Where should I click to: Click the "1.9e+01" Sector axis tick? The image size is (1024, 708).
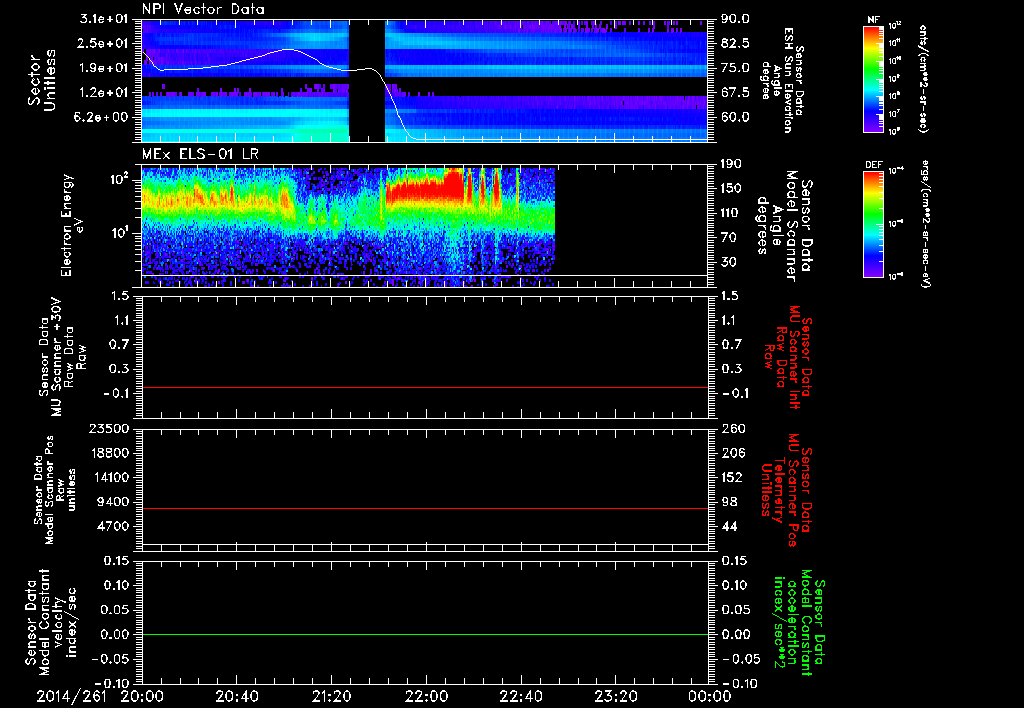104,68
